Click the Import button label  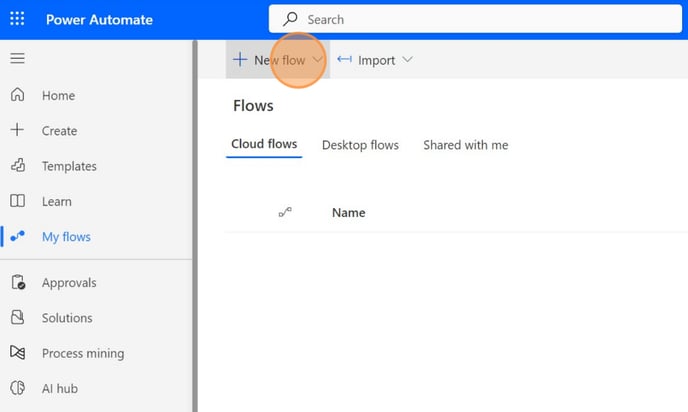pos(376,60)
